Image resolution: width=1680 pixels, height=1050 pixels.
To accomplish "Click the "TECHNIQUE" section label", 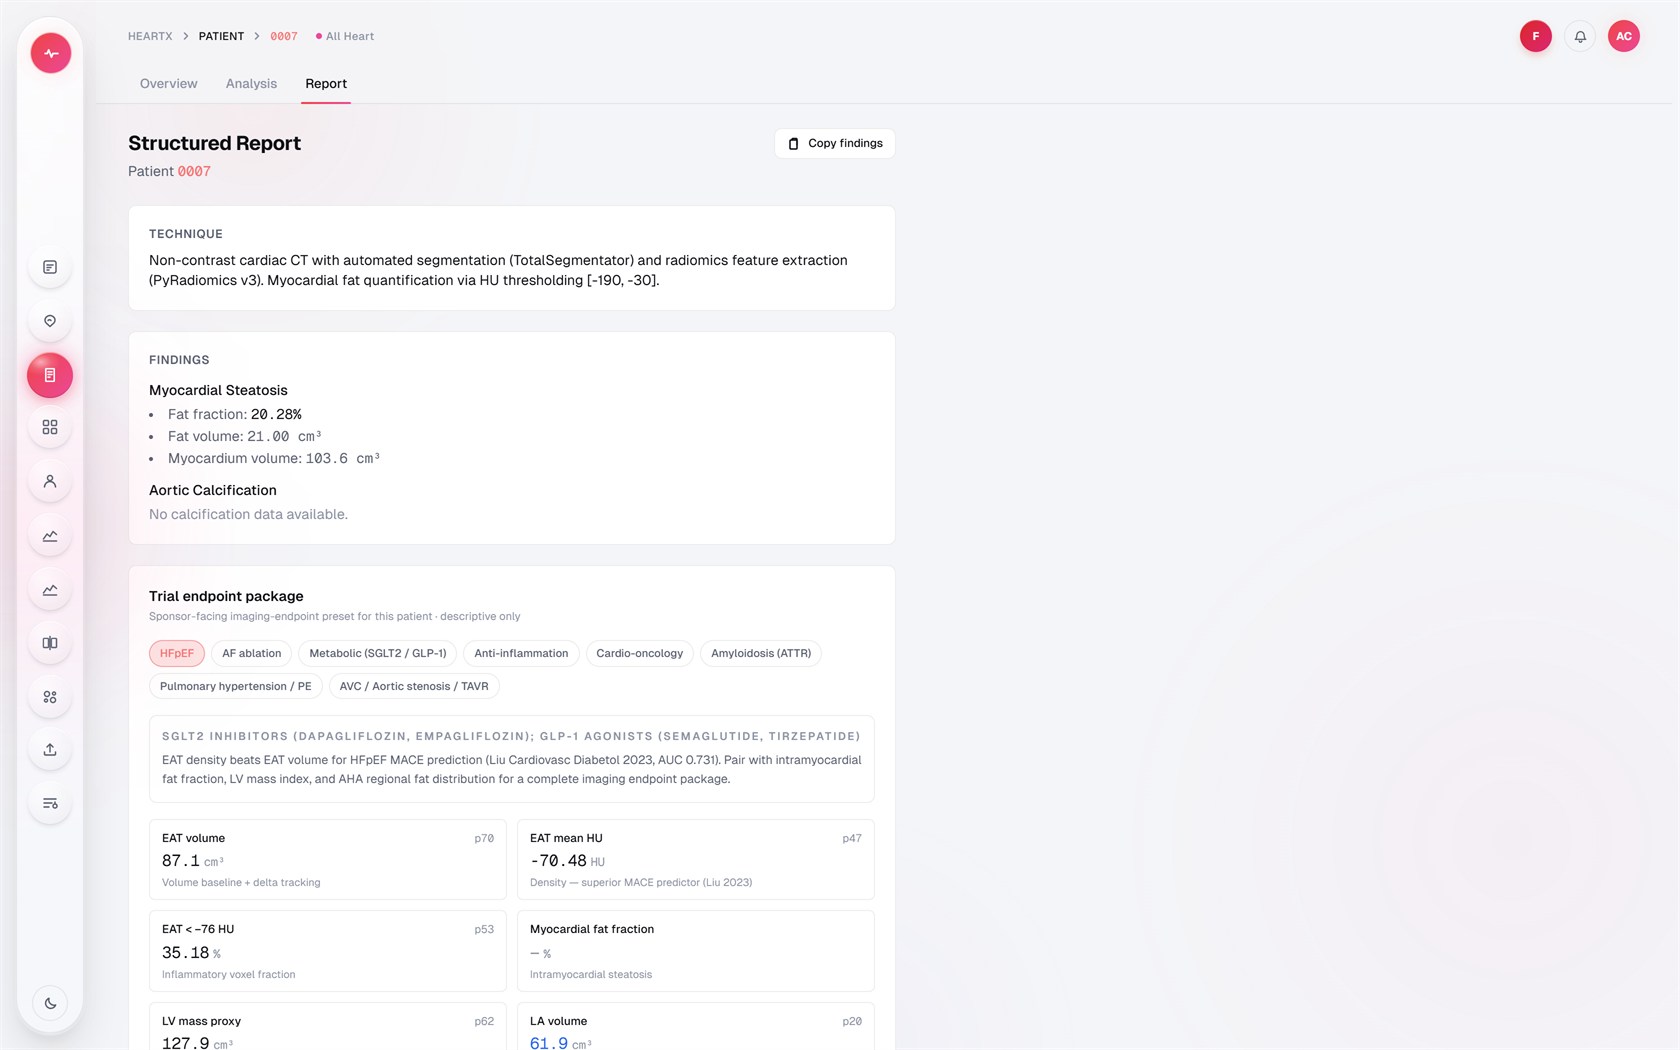I will pyautogui.click(x=186, y=234).
